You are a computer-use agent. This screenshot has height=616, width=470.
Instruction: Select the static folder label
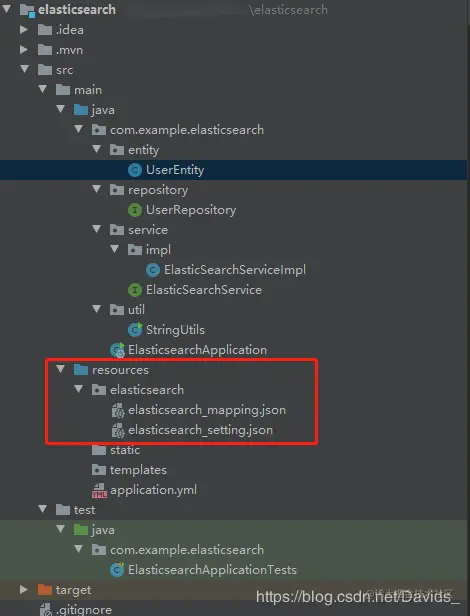pos(125,450)
